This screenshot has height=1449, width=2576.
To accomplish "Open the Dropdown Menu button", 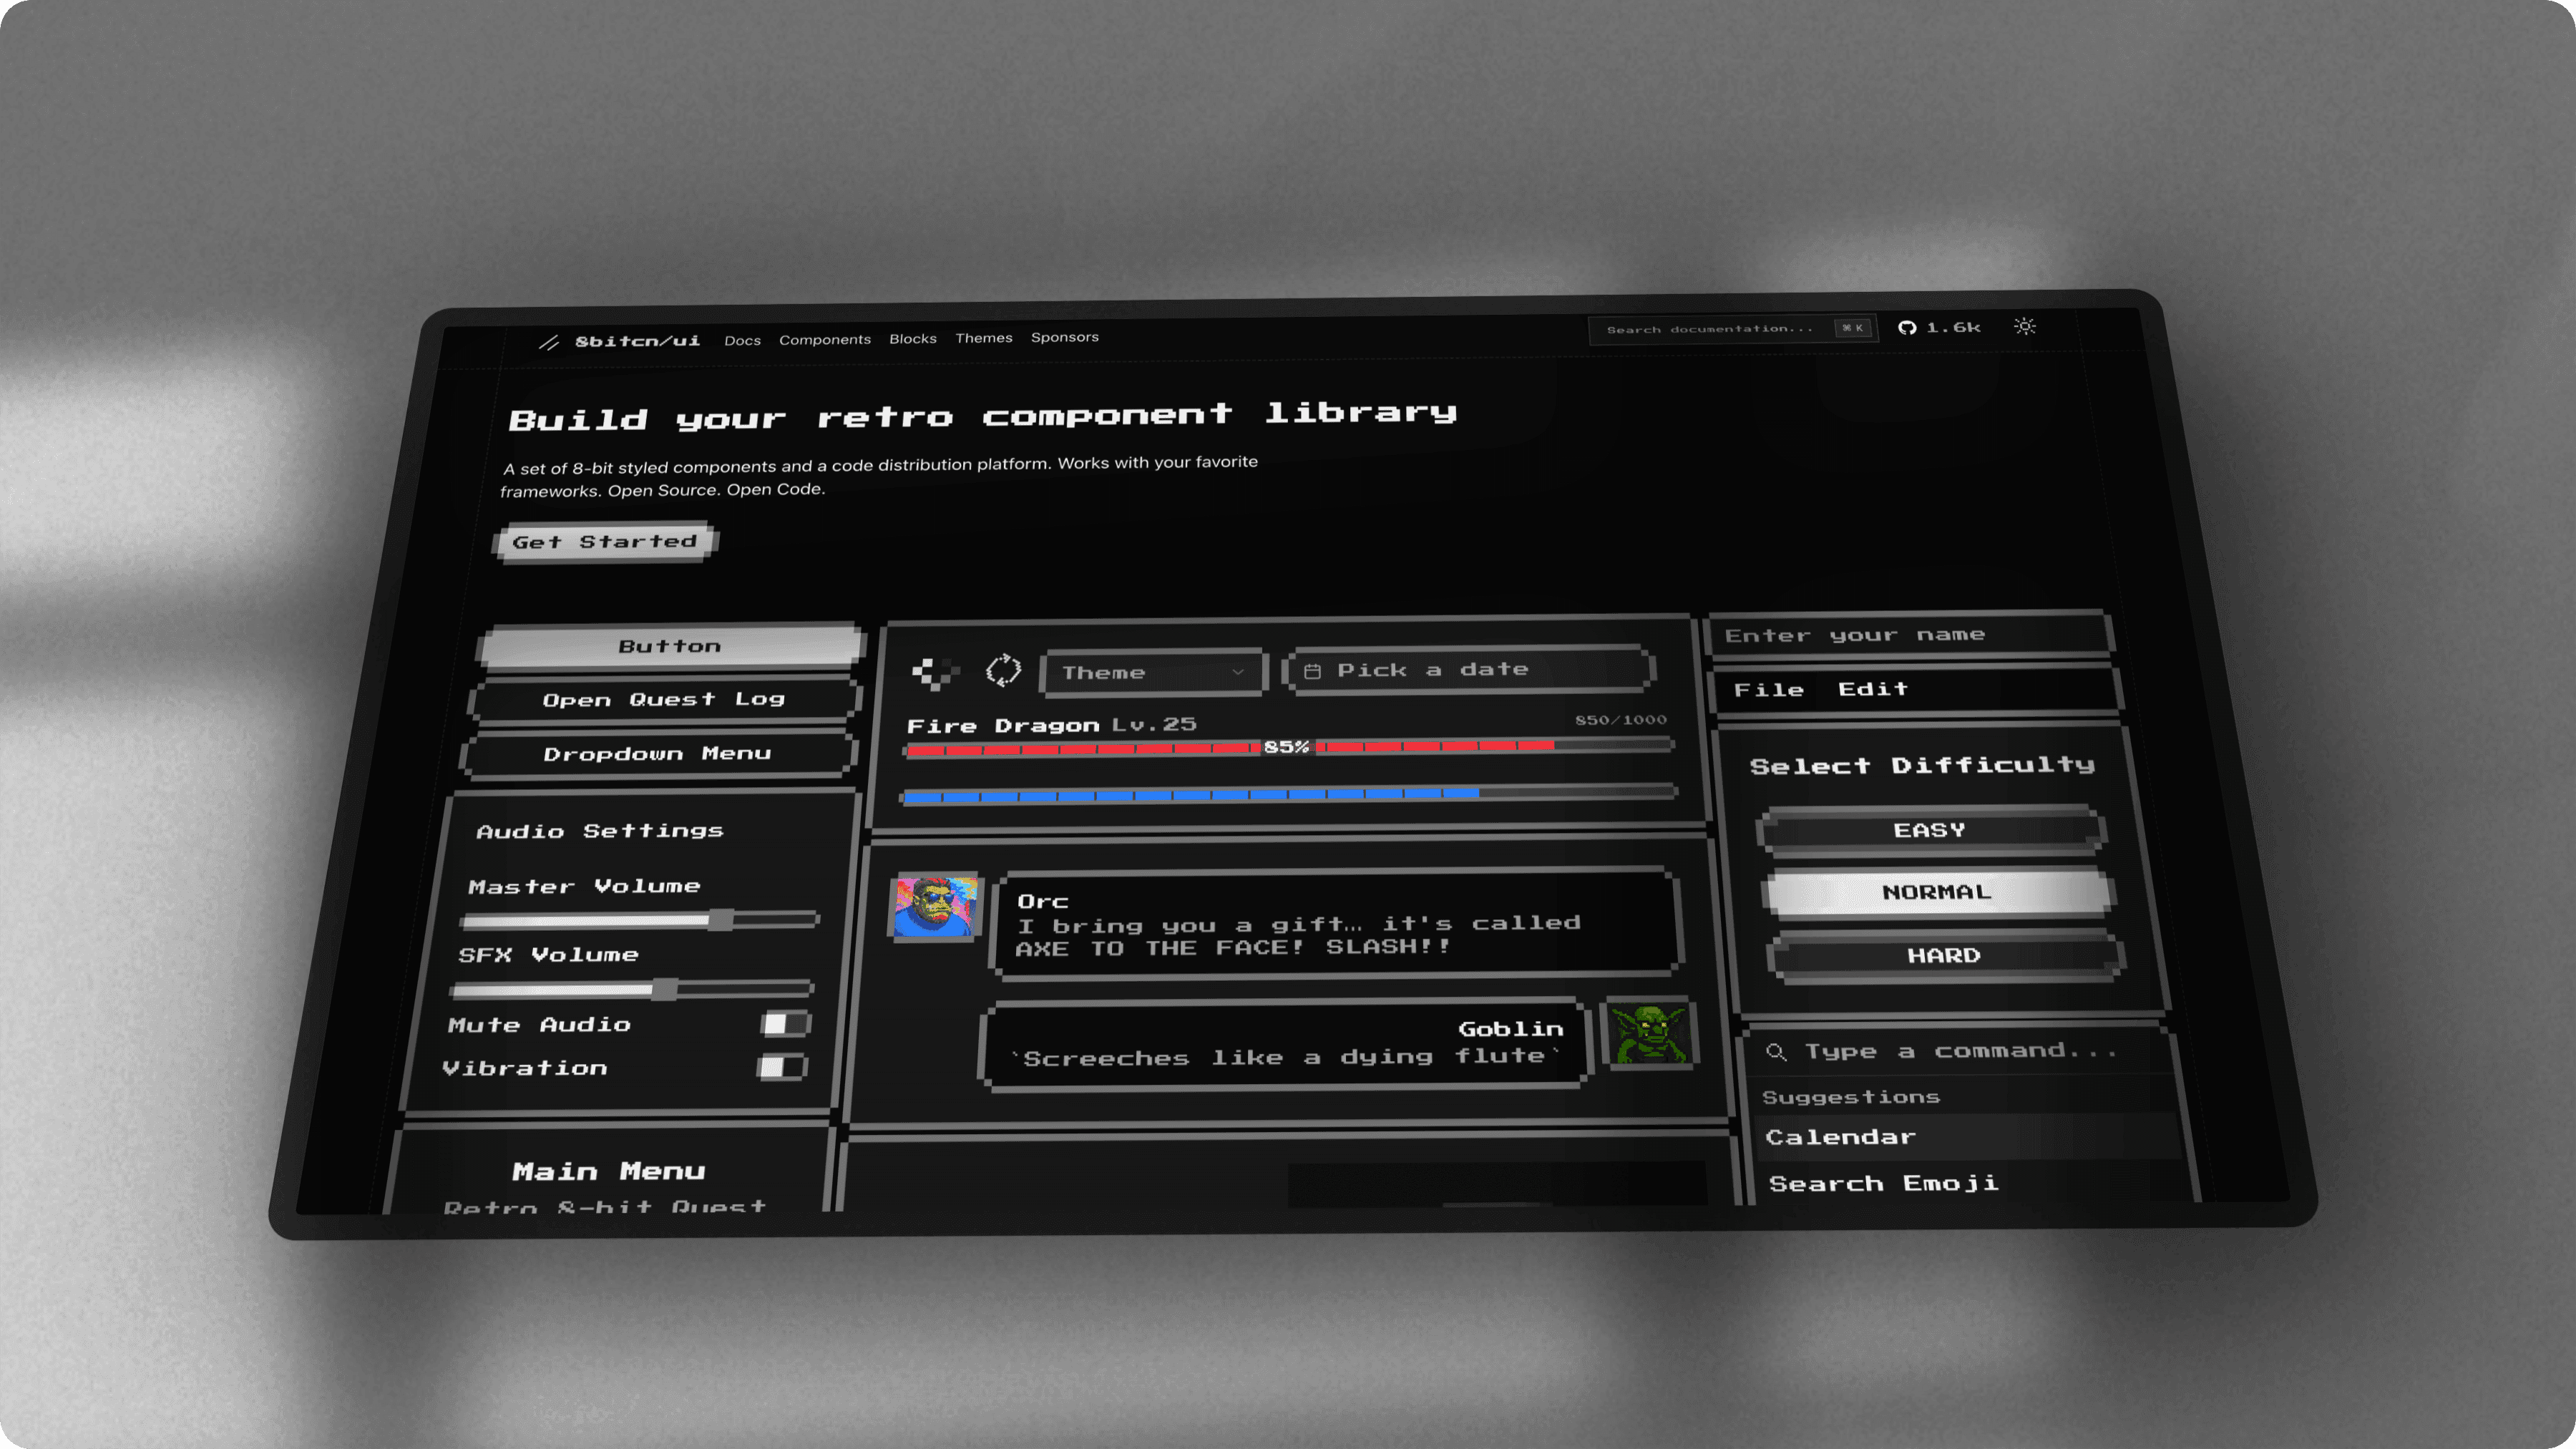I will [657, 754].
